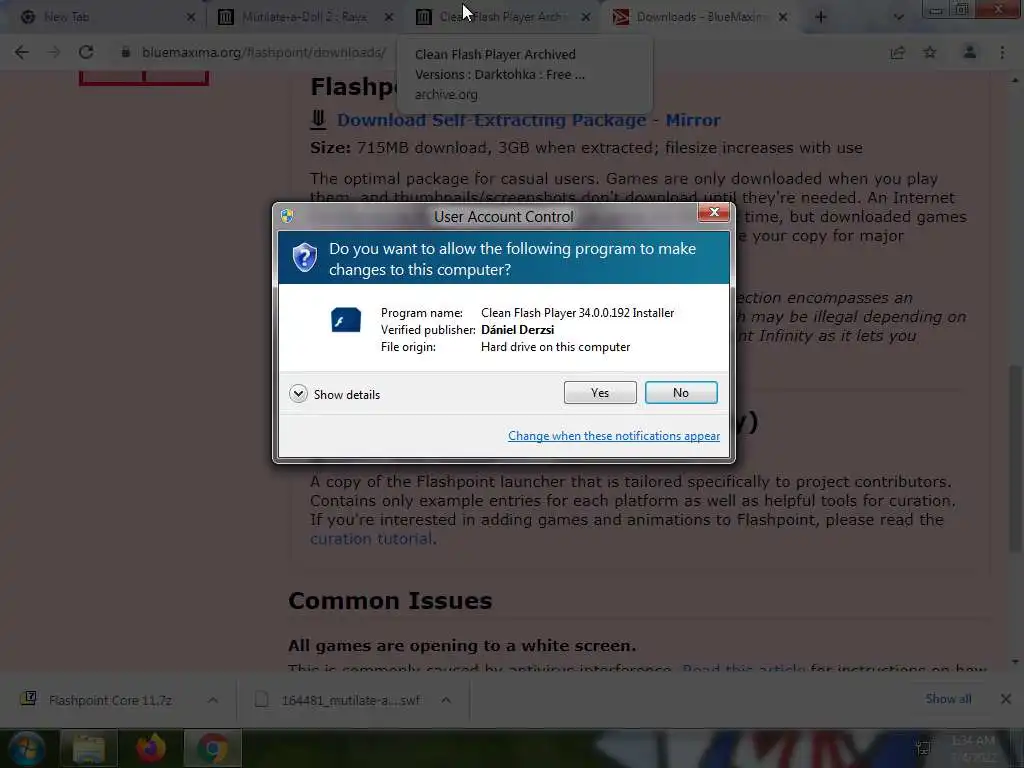
Task: Open Firefox from the taskbar
Action: coord(151,749)
